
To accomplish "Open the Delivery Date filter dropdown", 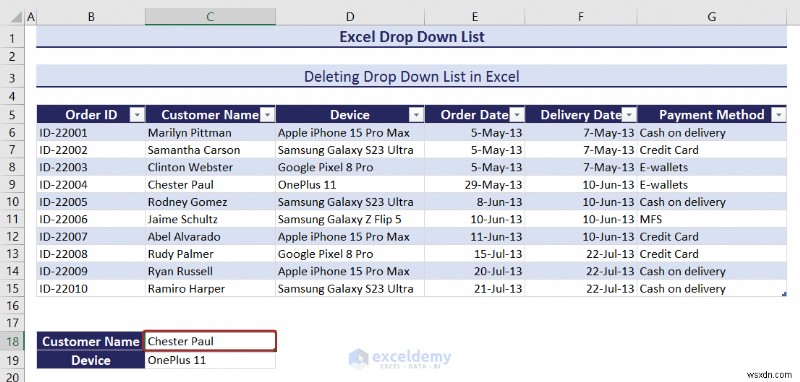I will click(630, 115).
